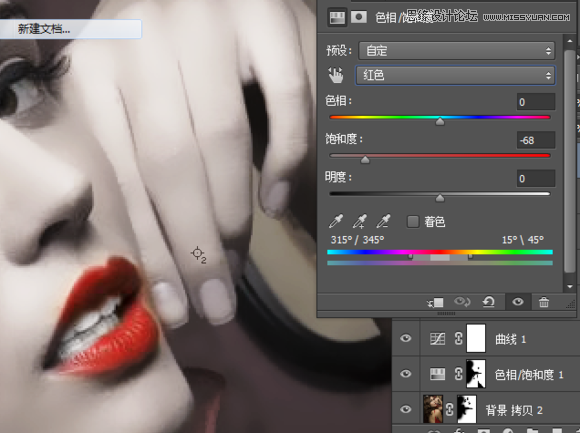Click the Hue/Saturation icon on 色相/饱和度 1 layer

point(437,374)
